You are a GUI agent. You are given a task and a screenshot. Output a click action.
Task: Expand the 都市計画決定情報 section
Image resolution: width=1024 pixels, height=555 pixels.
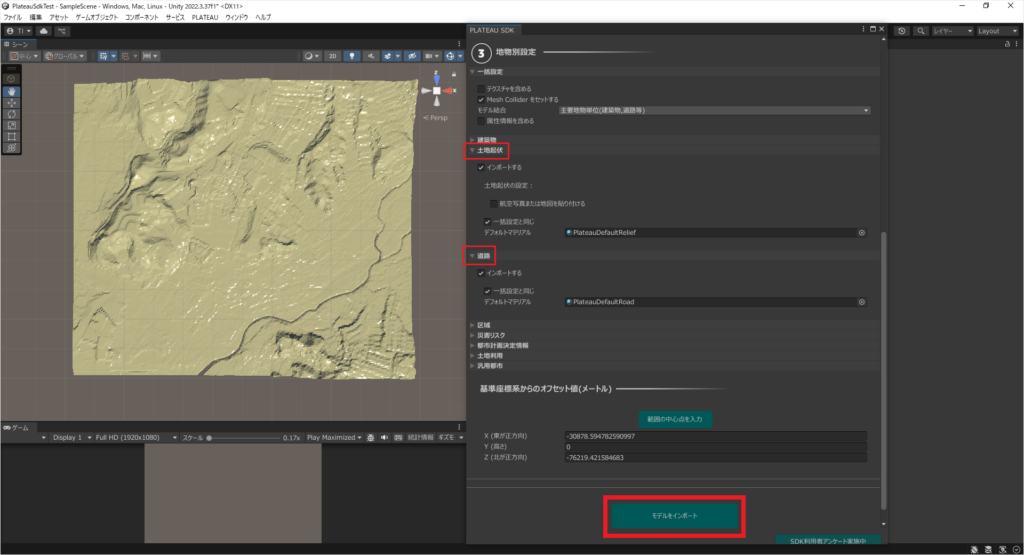pos(499,346)
